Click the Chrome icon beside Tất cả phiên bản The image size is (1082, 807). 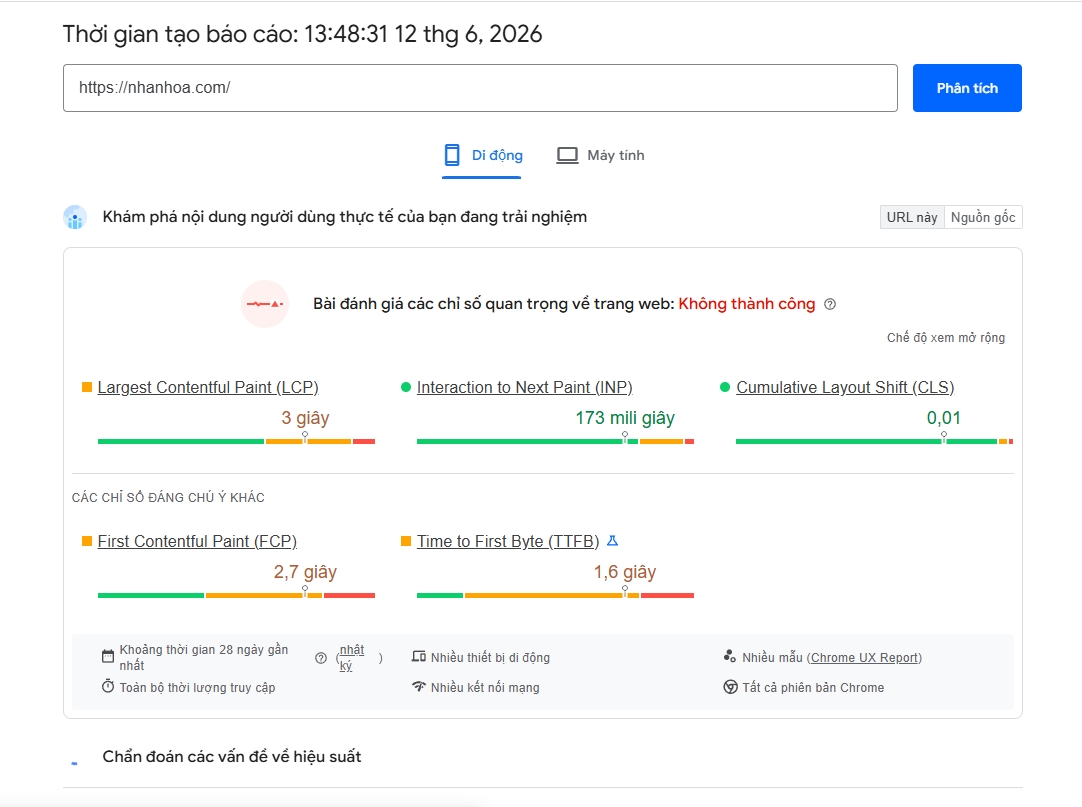[730, 687]
